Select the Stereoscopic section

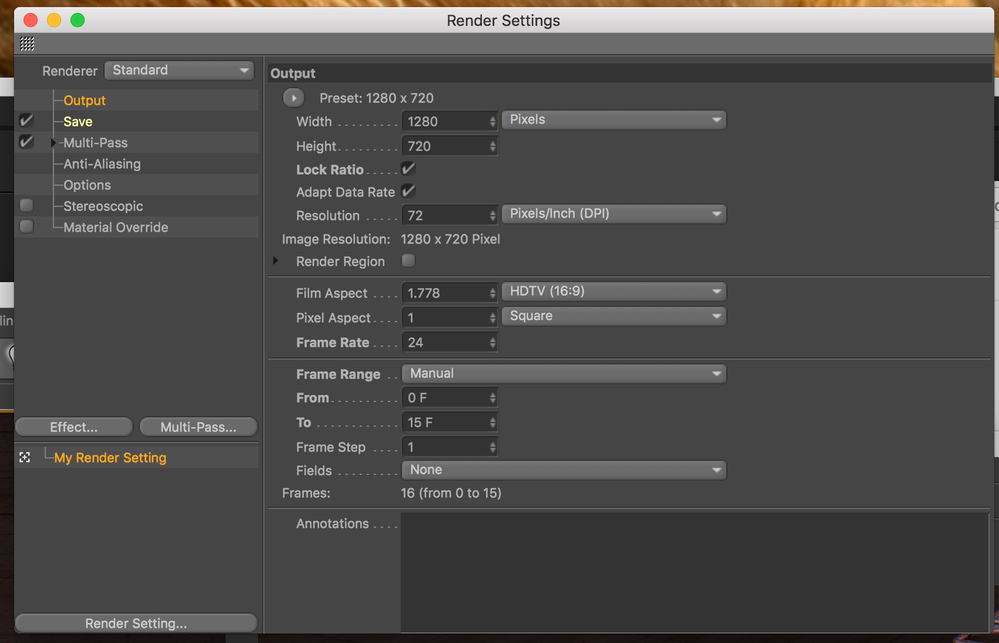(103, 206)
